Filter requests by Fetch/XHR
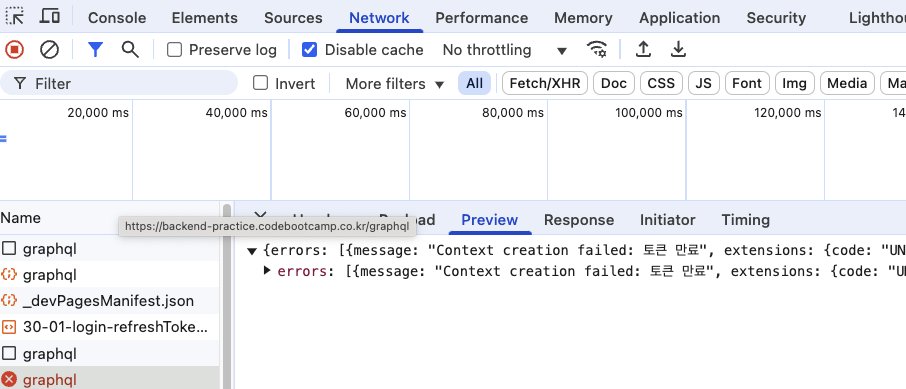906x389 pixels. click(x=545, y=84)
